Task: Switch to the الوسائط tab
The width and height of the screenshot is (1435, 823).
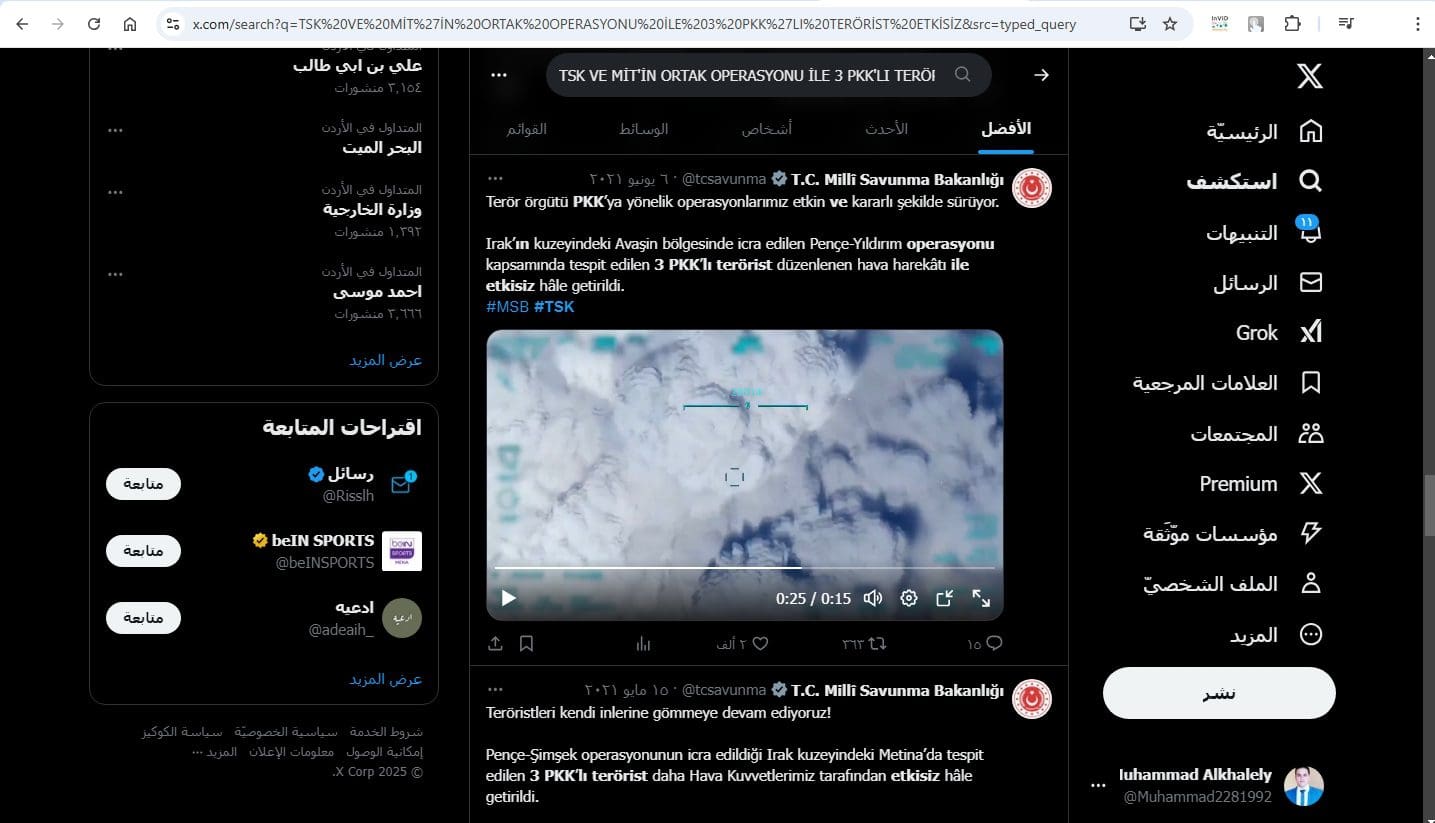Action: tap(645, 129)
